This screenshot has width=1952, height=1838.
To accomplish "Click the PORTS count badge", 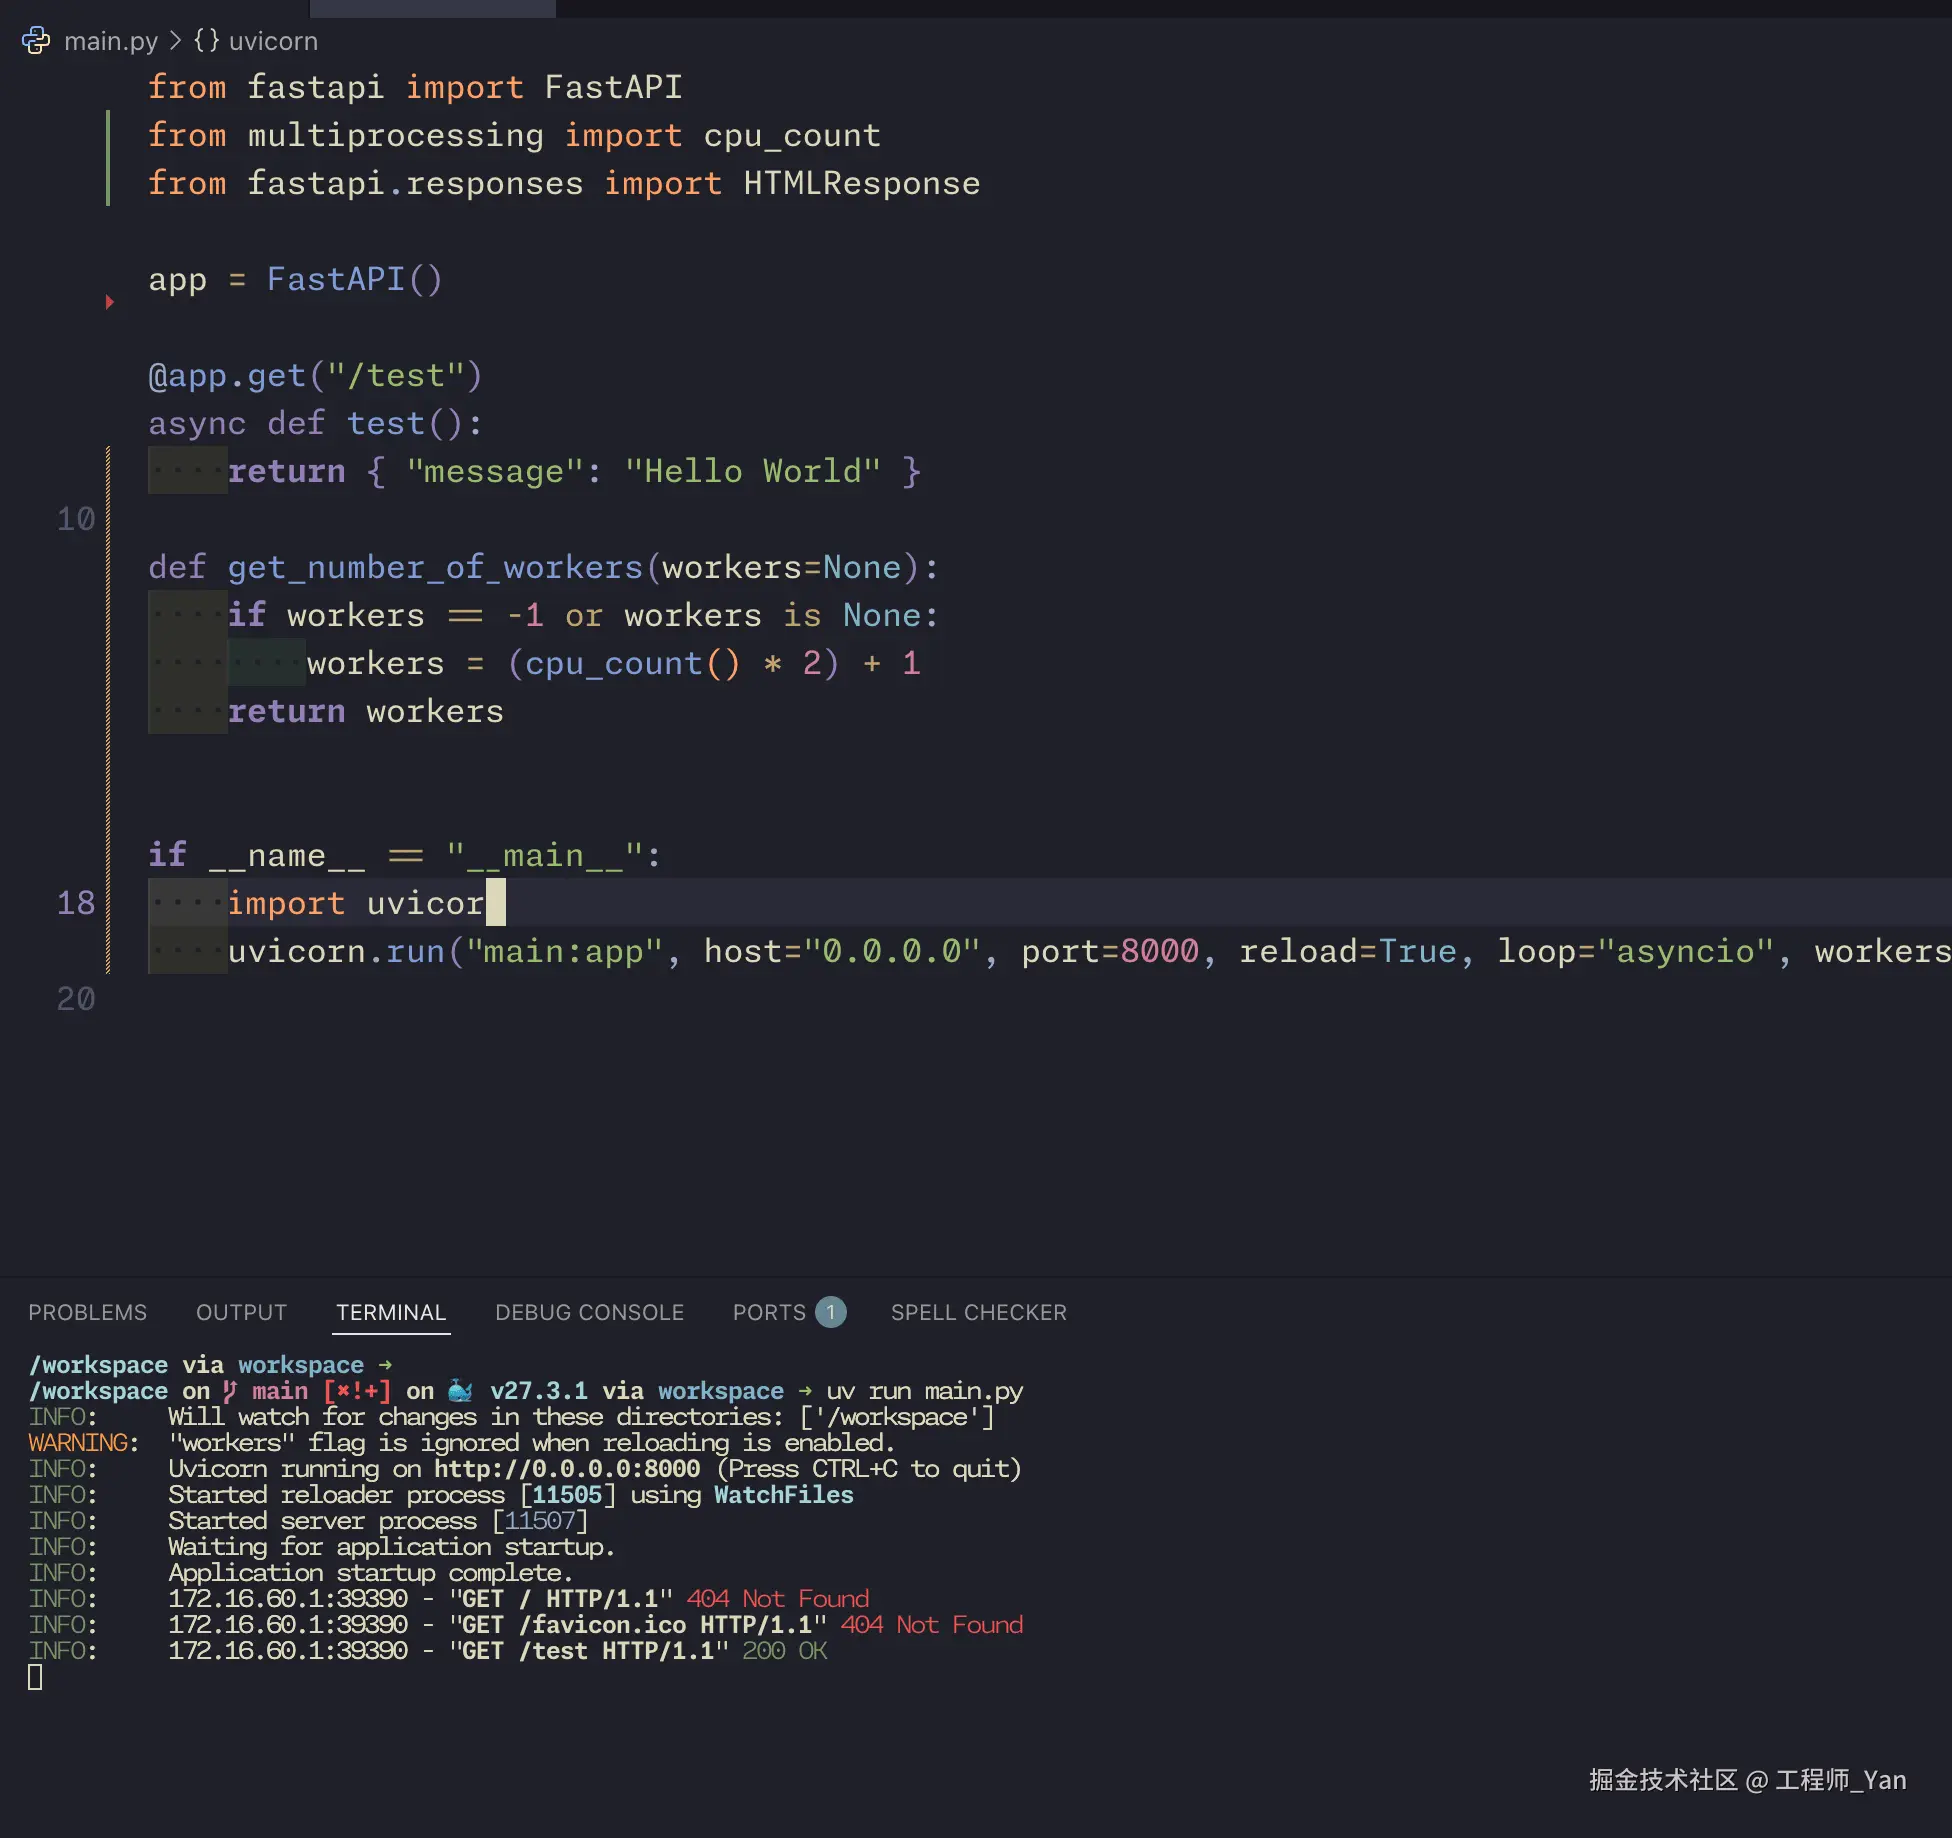I will (830, 1312).
